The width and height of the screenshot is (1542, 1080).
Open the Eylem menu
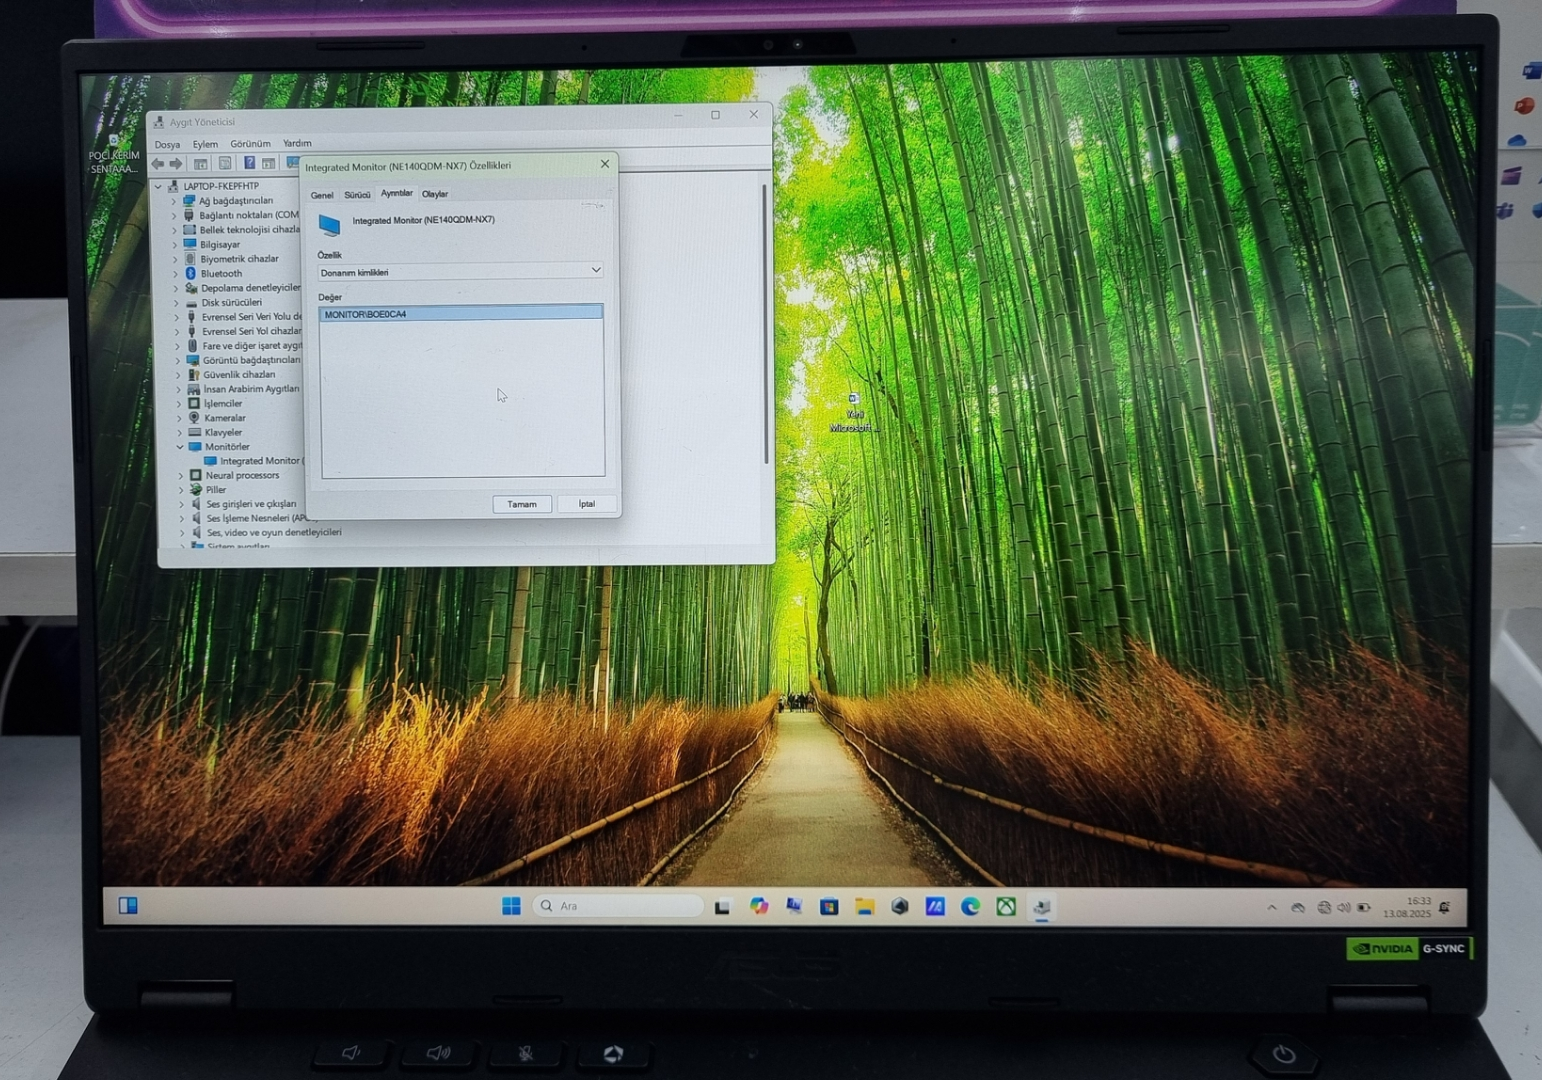click(x=205, y=144)
